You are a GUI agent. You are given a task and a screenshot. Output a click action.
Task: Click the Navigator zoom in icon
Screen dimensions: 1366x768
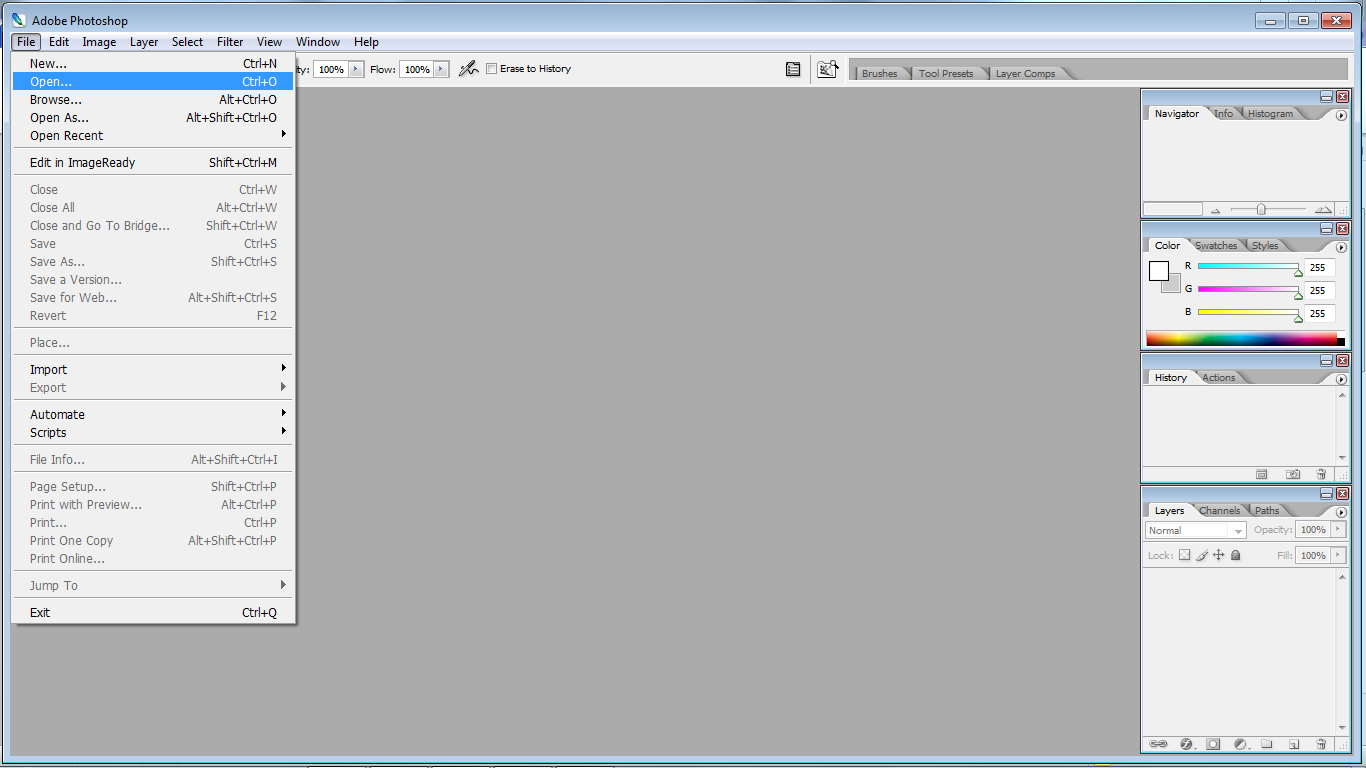pyautogui.click(x=1323, y=210)
